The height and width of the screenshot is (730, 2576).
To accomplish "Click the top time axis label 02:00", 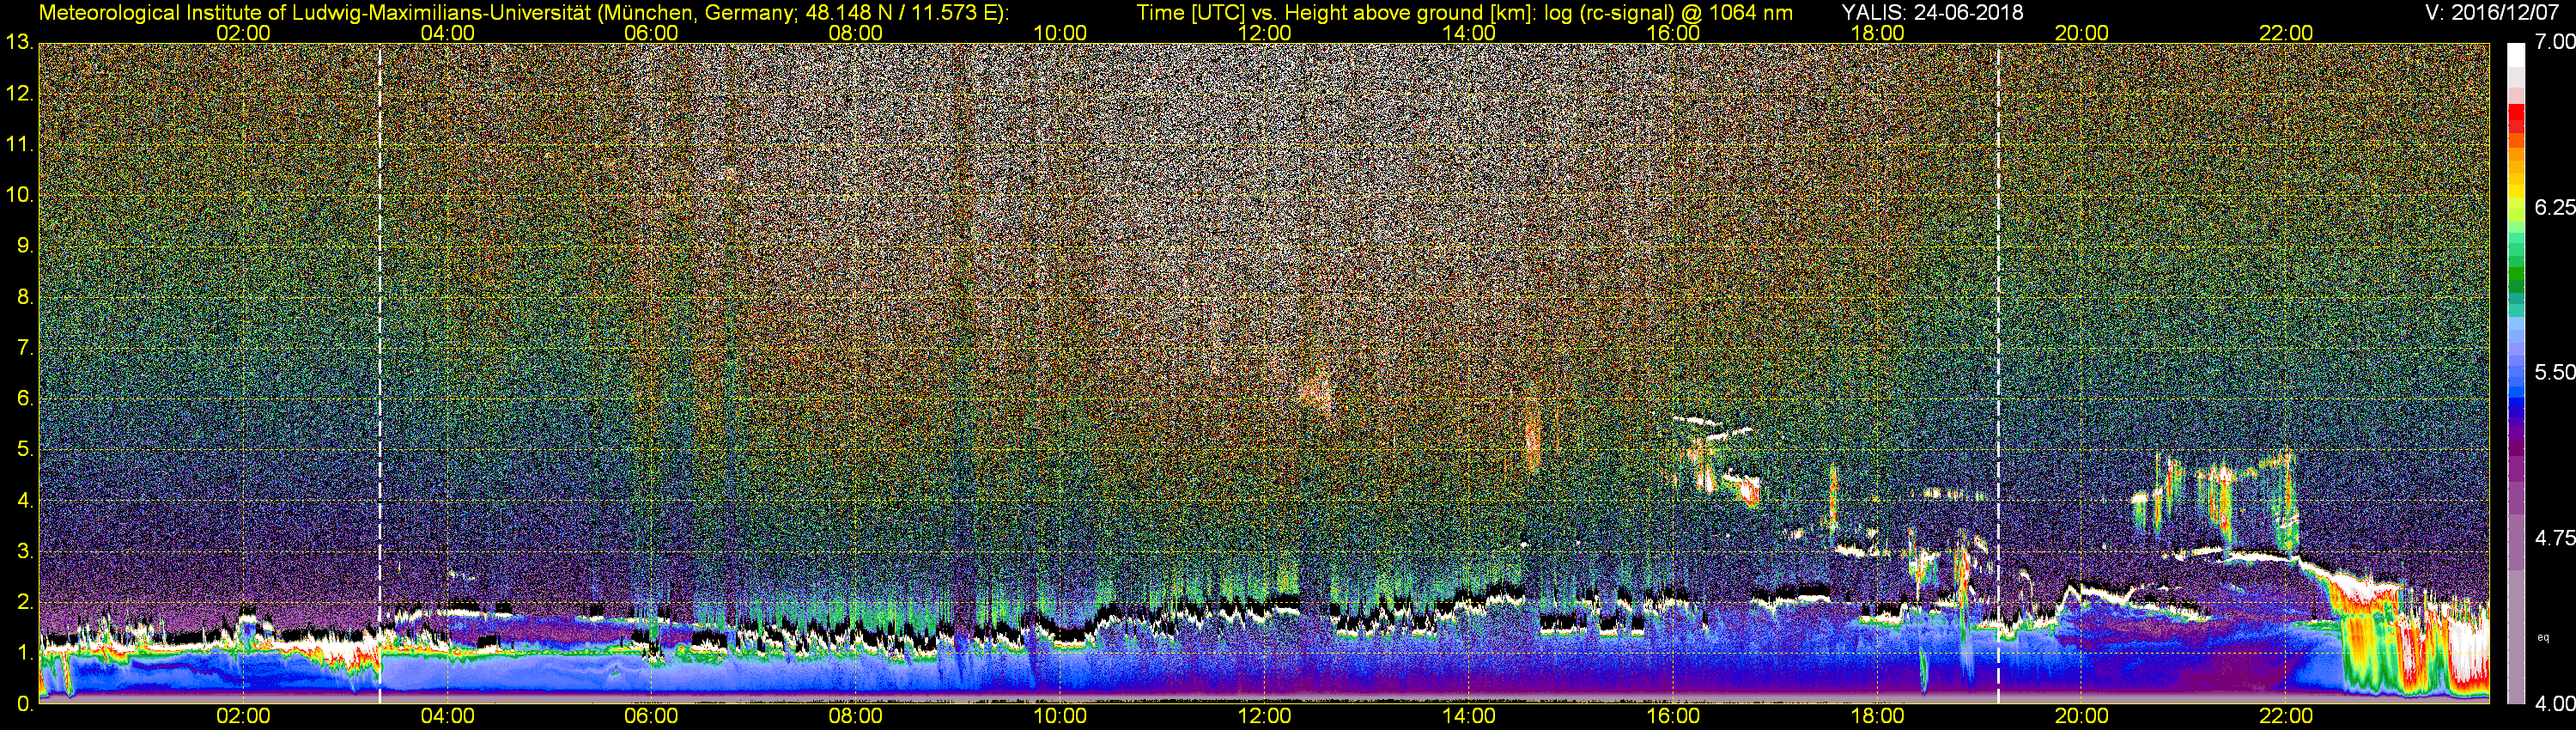I will click(x=243, y=33).
